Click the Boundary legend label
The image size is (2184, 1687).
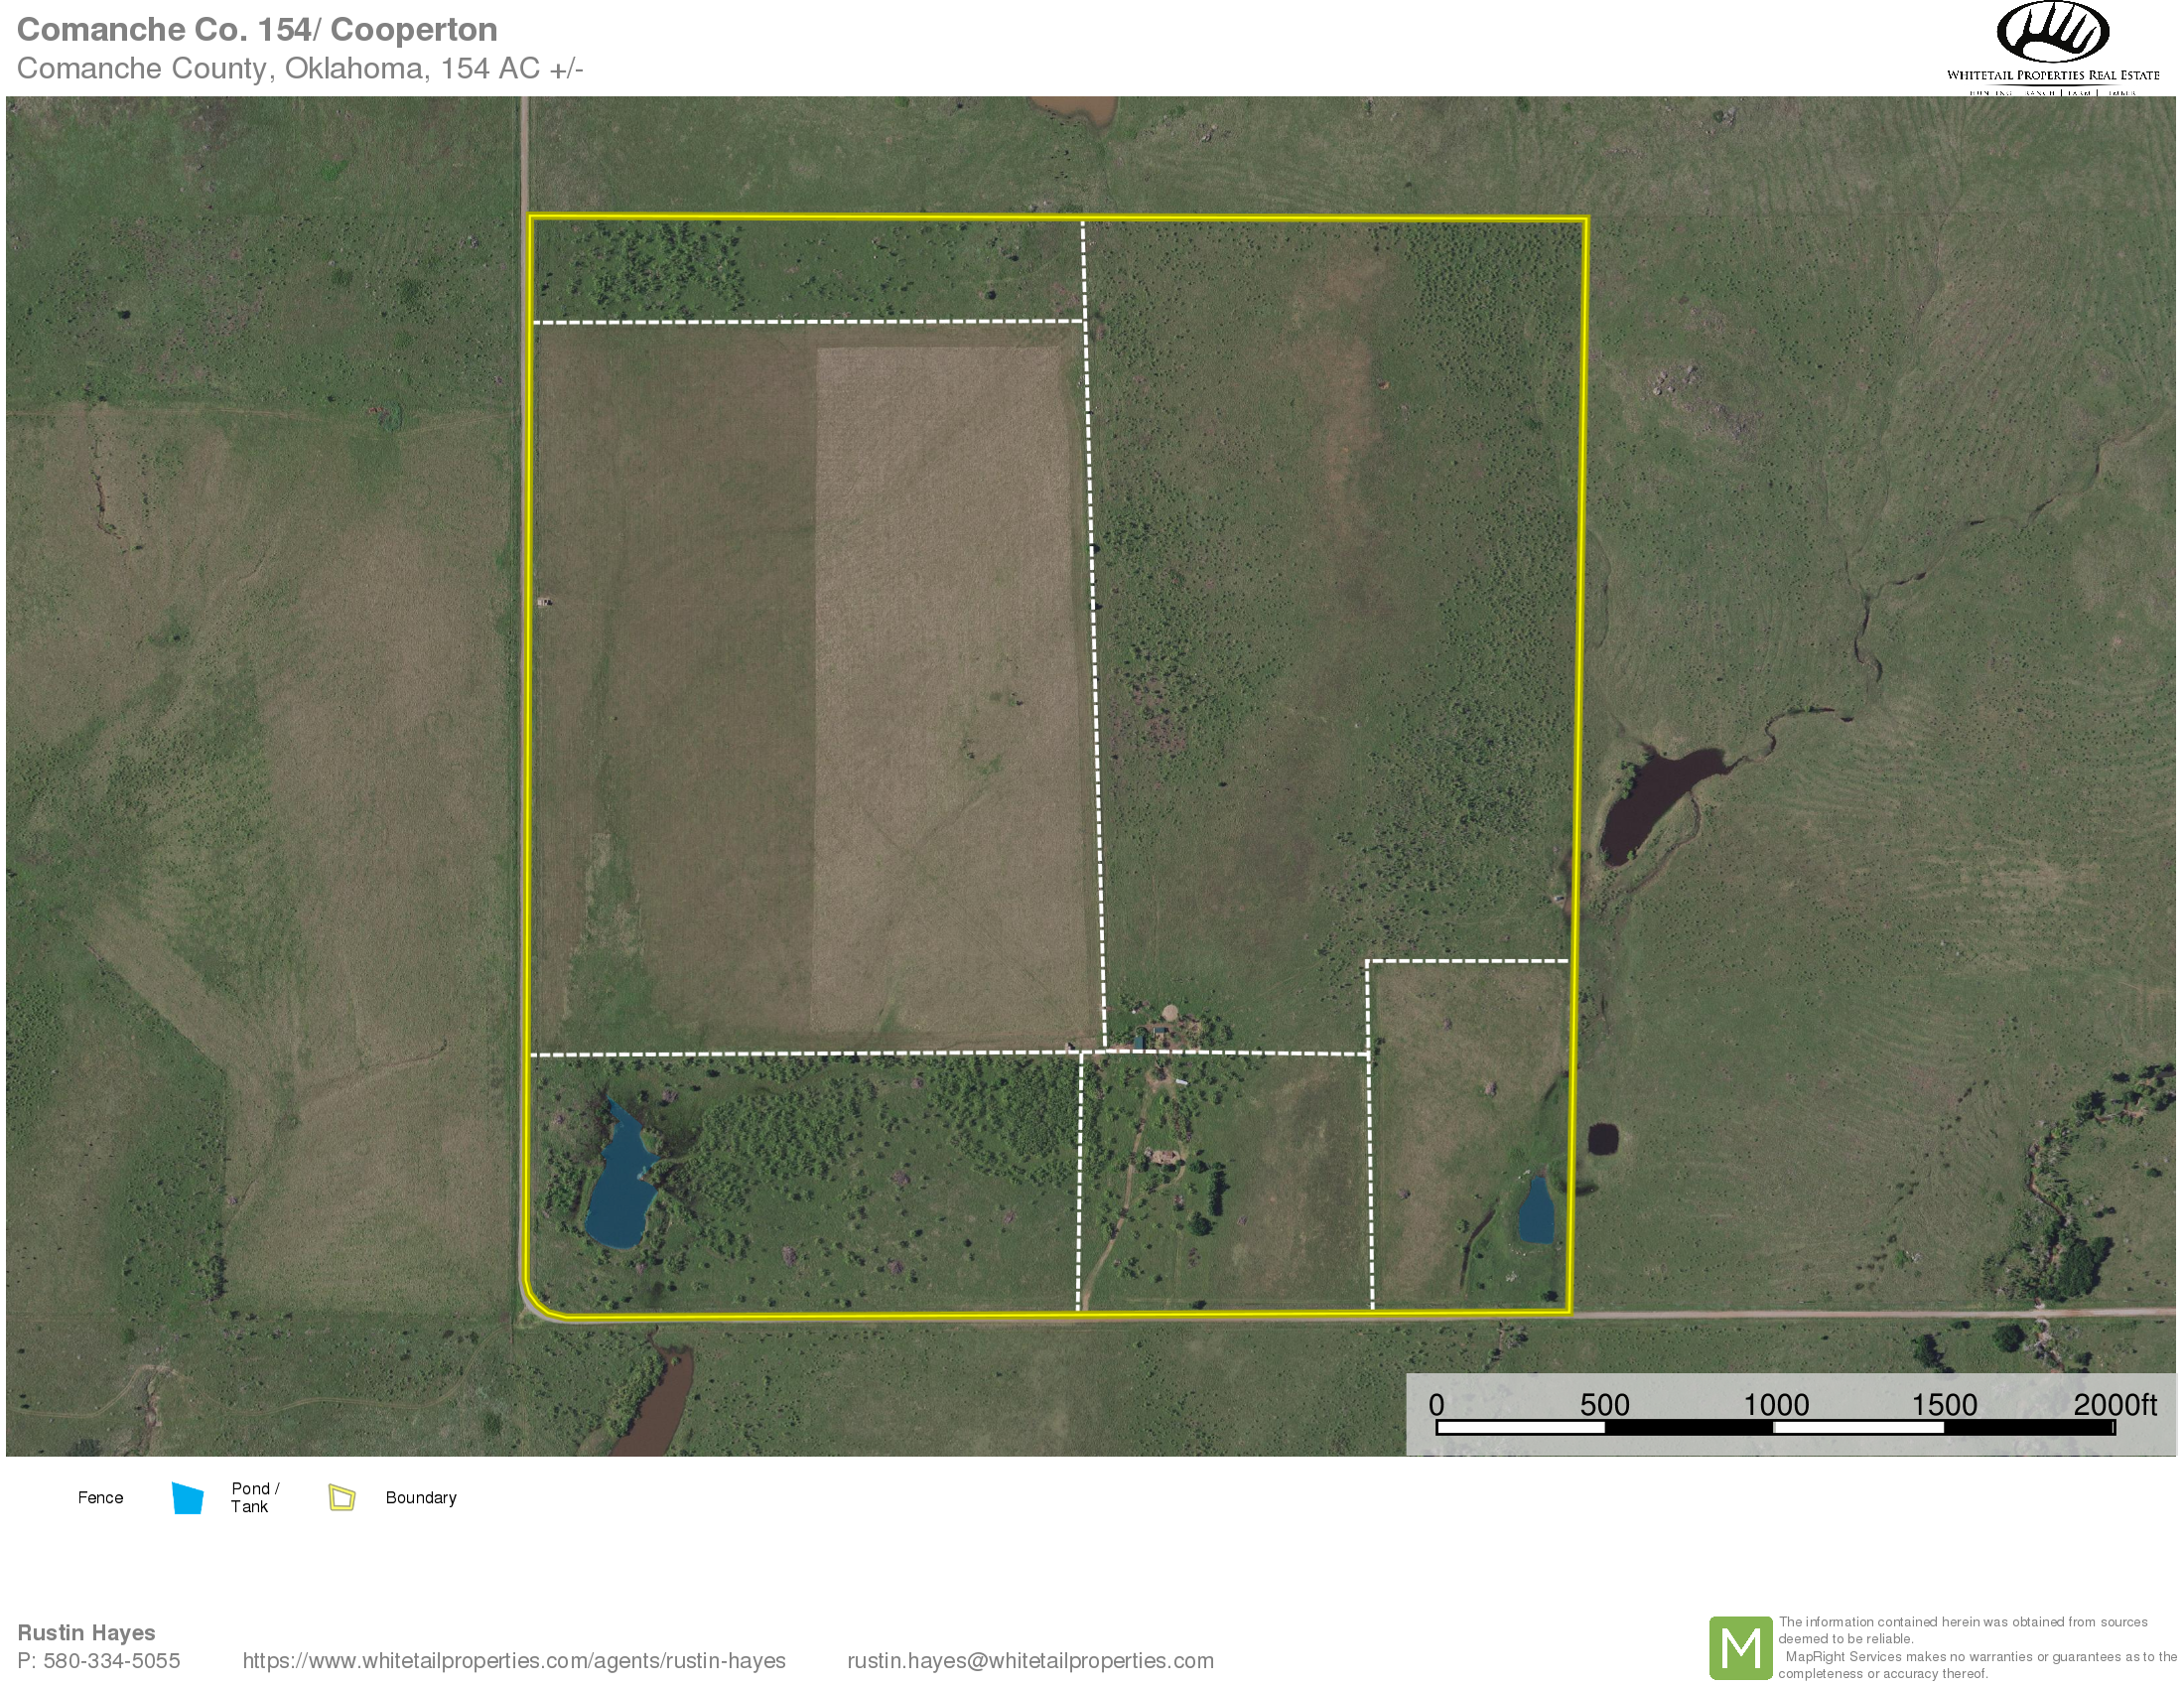point(421,1497)
